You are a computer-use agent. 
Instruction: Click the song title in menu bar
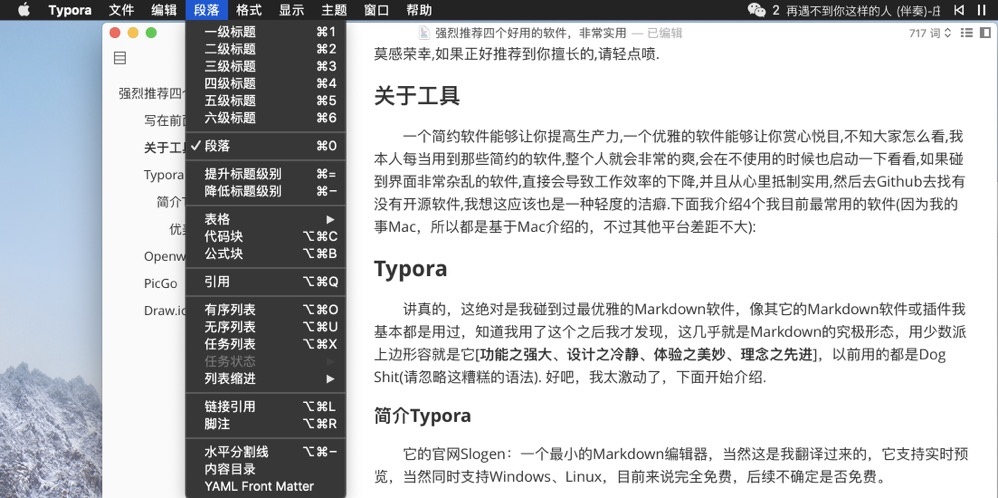[x=864, y=10]
